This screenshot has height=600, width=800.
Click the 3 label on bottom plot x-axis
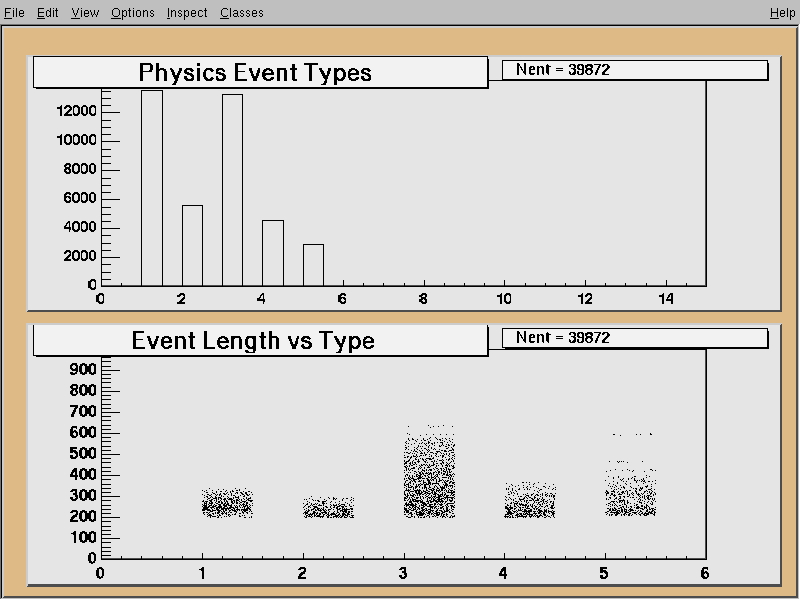click(x=403, y=573)
